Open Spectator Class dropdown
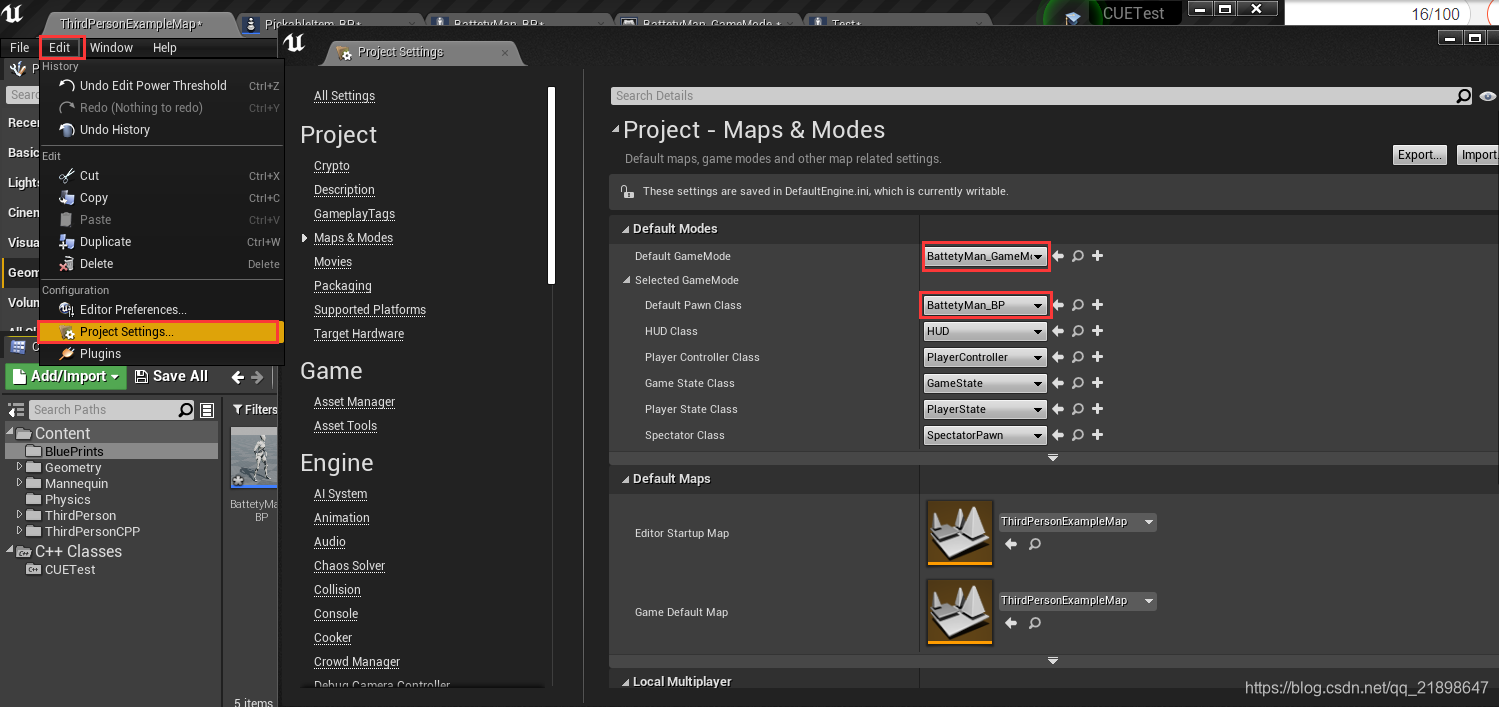The height and width of the screenshot is (707, 1499). [x=985, y=435]
